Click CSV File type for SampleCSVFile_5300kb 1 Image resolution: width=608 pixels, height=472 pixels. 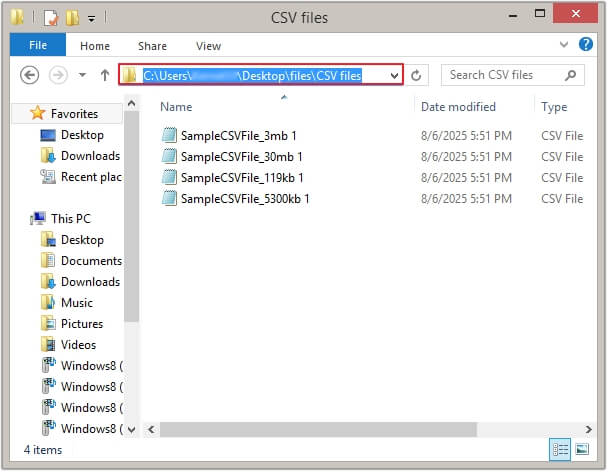(562, 199)
